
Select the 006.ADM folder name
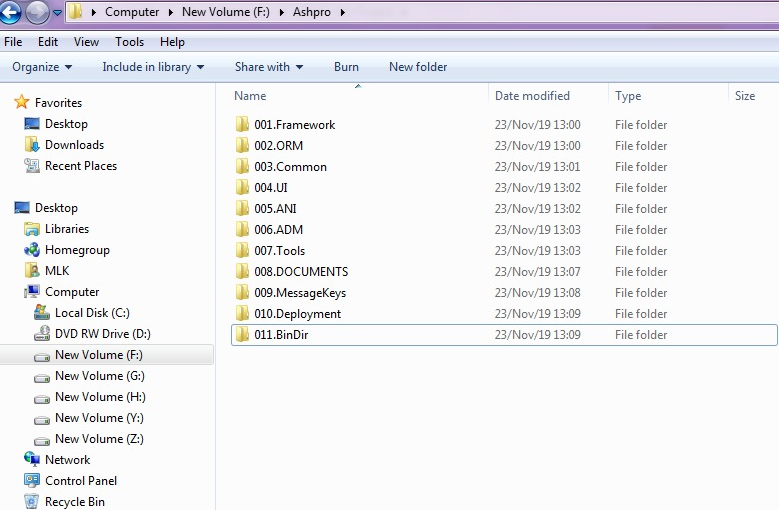point(278,229)
